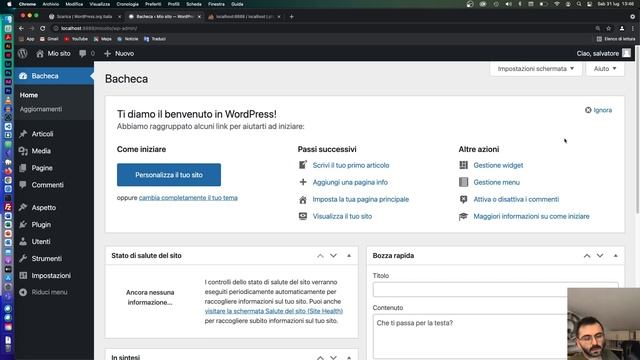
Task: Click the Bacheca dashboard icon in sidebar
Action: click(x=23, y=76)
